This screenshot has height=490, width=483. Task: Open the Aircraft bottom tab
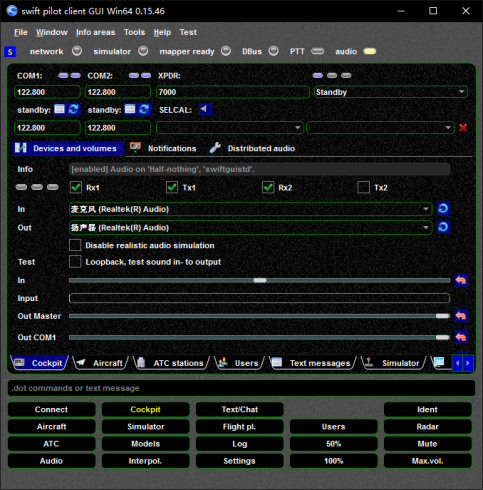click(x=101, y=363)
